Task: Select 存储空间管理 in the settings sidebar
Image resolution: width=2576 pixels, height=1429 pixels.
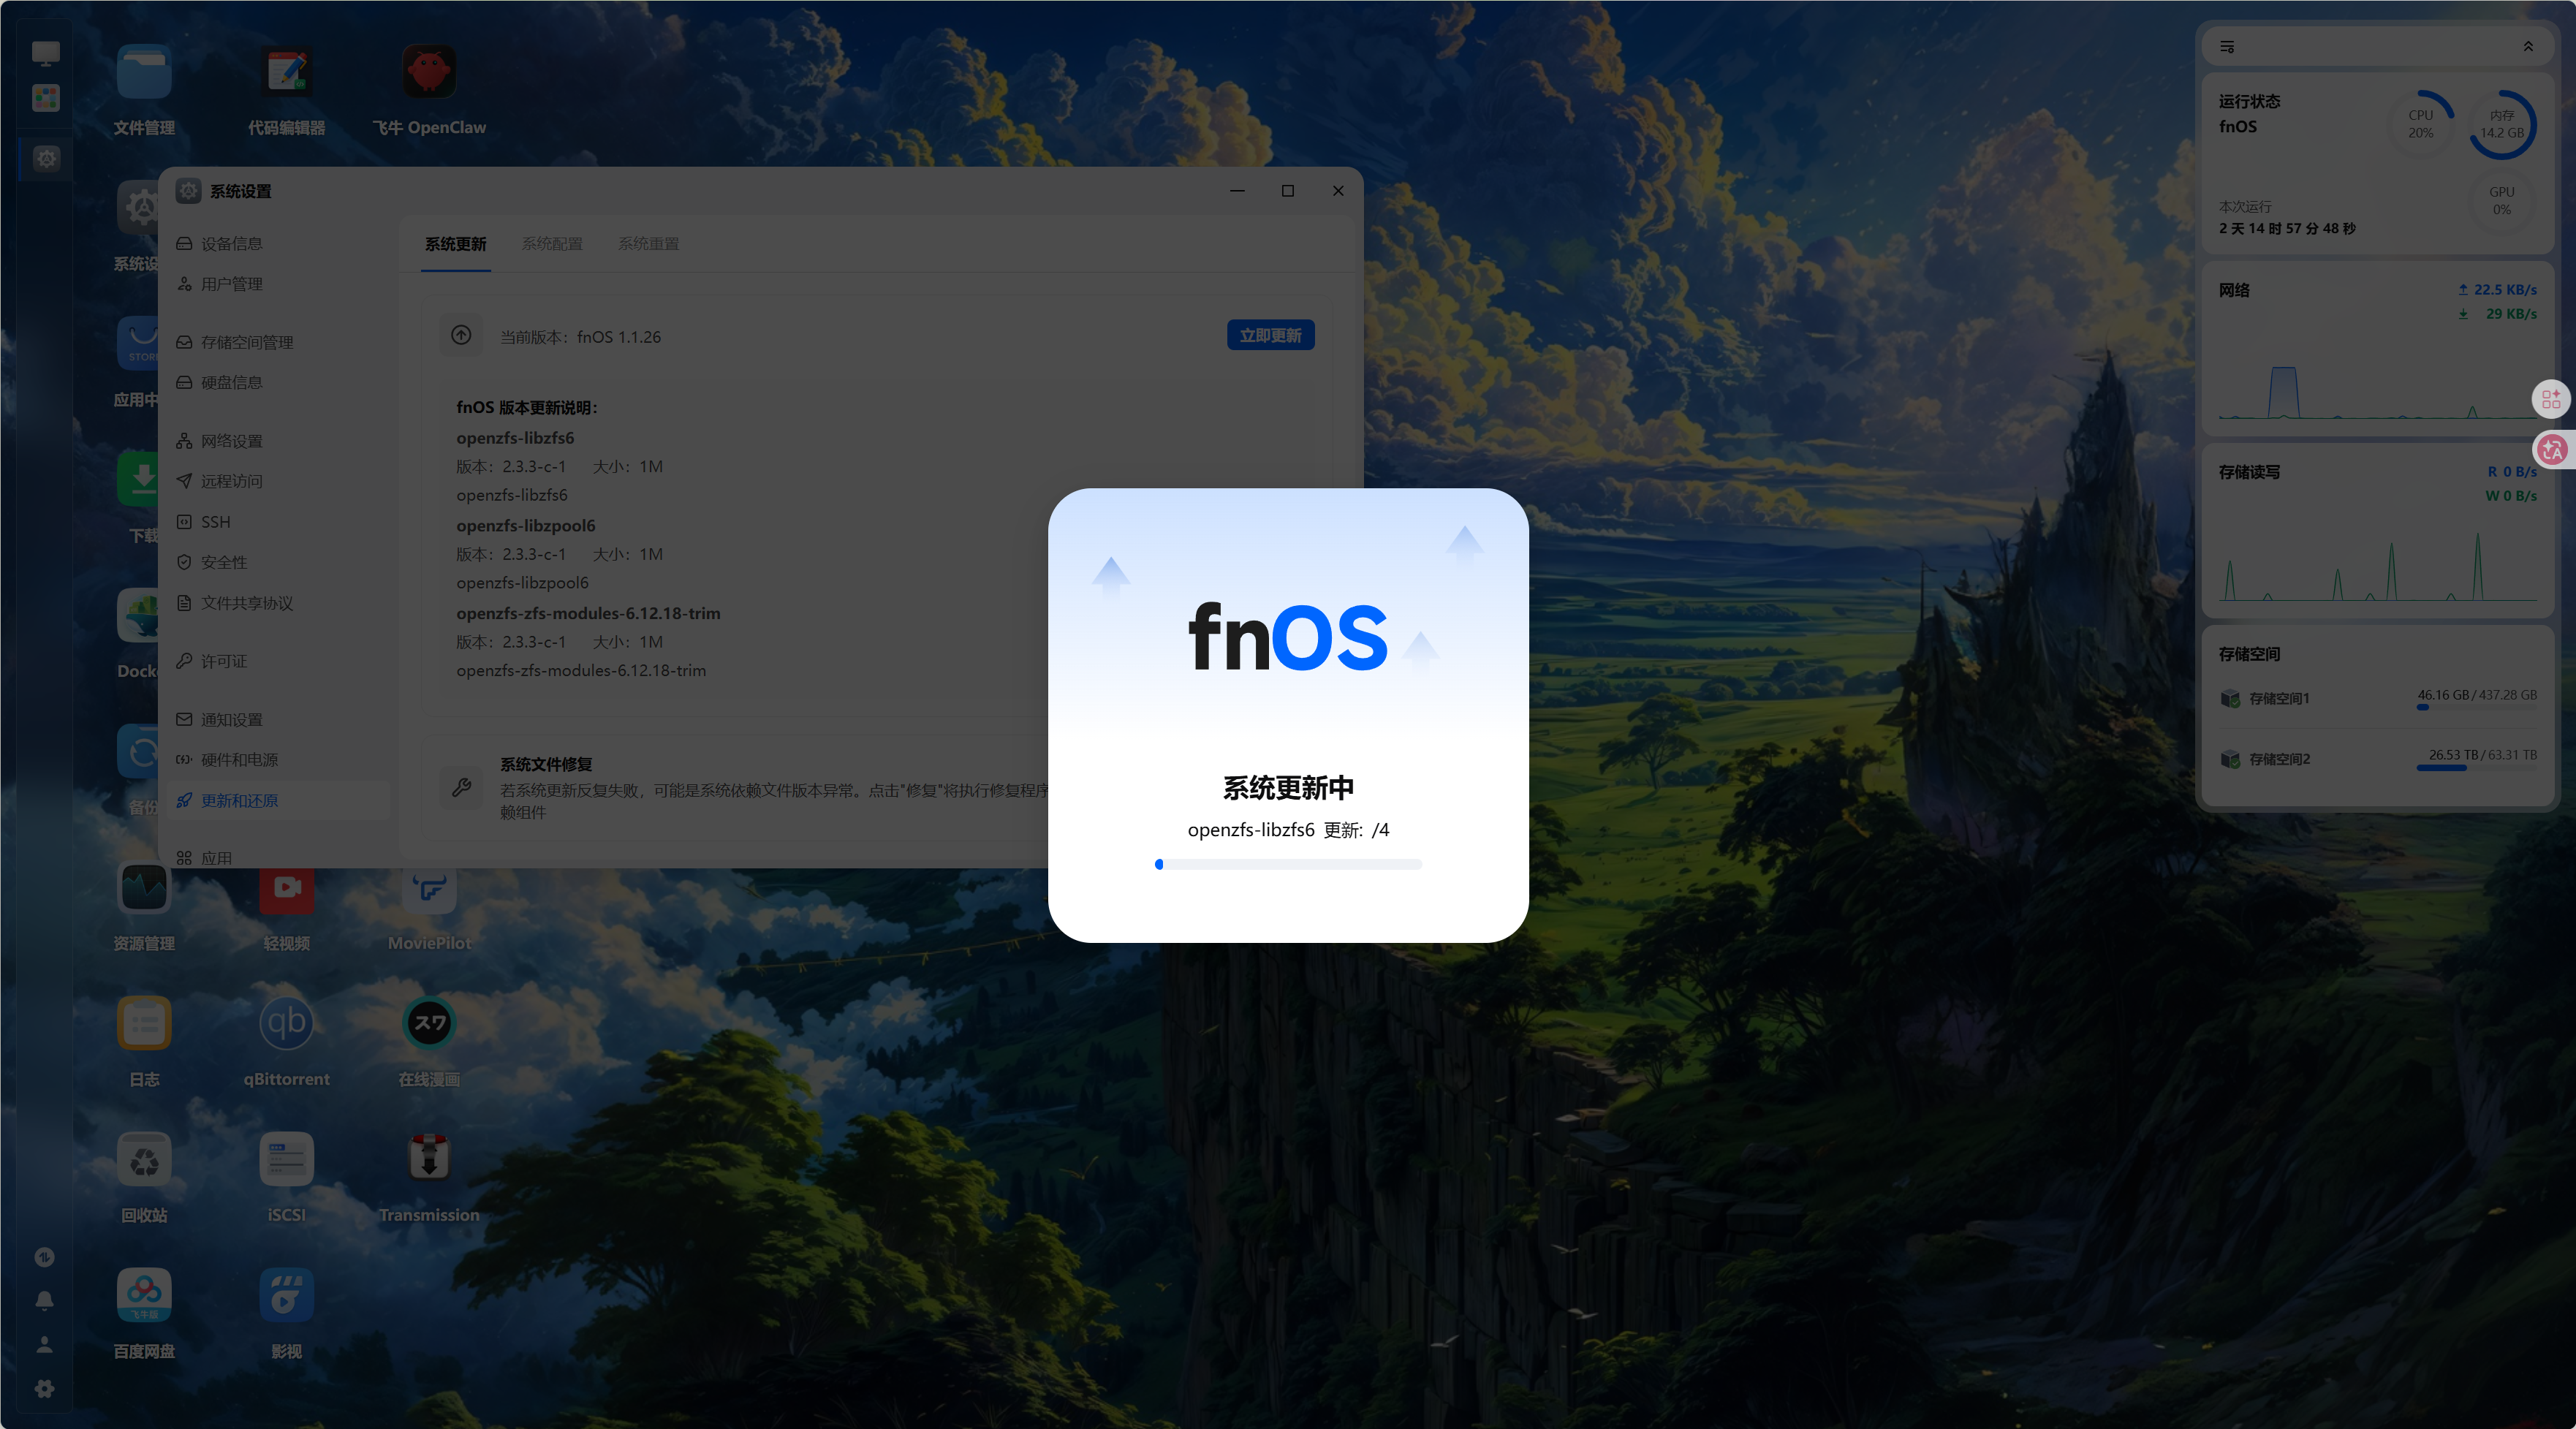Action: [x=247, y=342]
